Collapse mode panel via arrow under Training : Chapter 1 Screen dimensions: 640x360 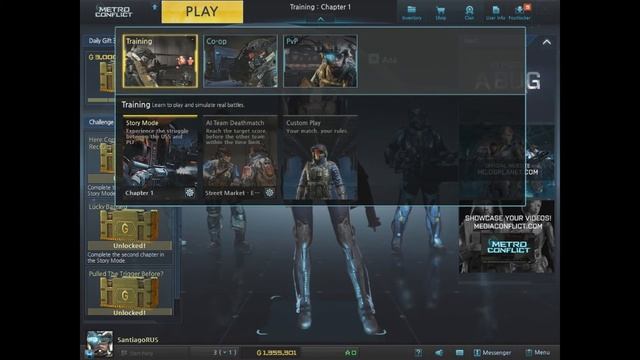tap(321, 19)
